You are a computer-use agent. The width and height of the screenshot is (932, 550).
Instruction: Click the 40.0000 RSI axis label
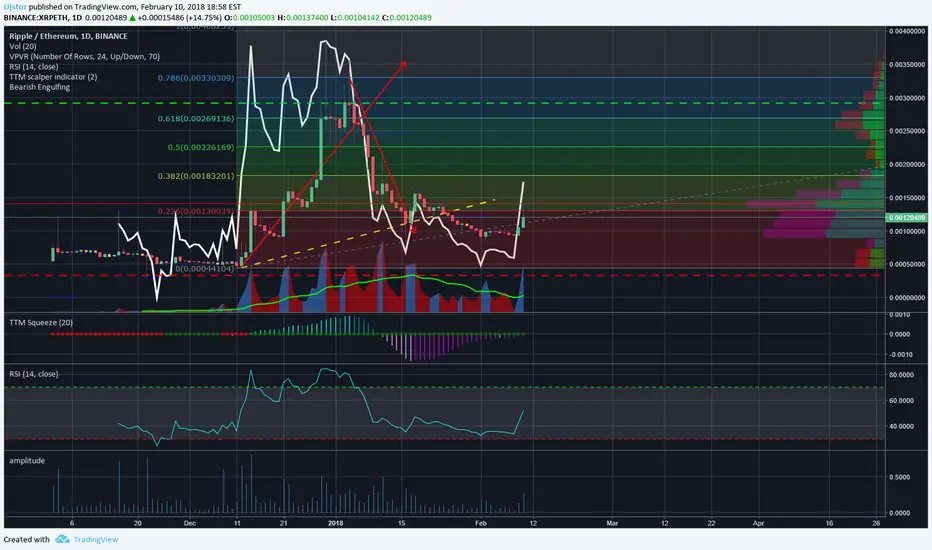[902, 426]
